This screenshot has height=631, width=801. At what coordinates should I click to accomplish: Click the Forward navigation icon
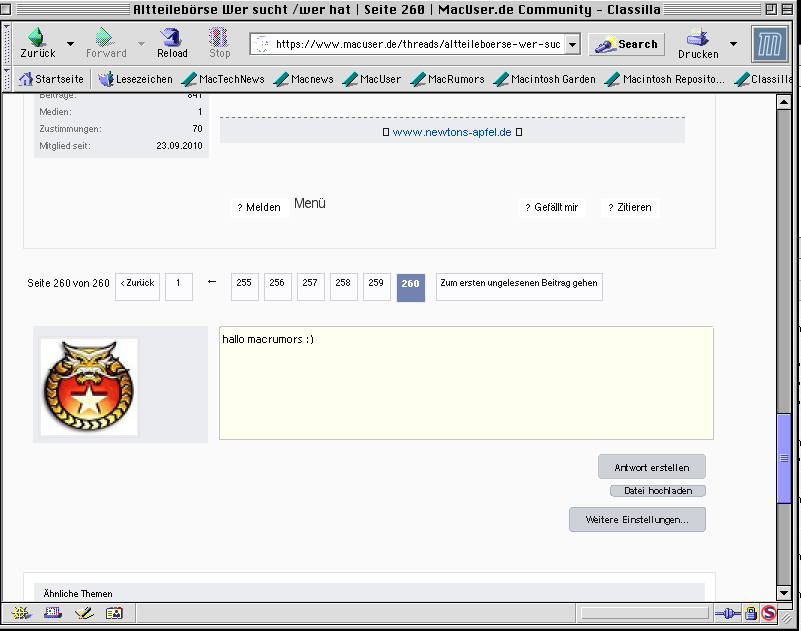point(106,43)
